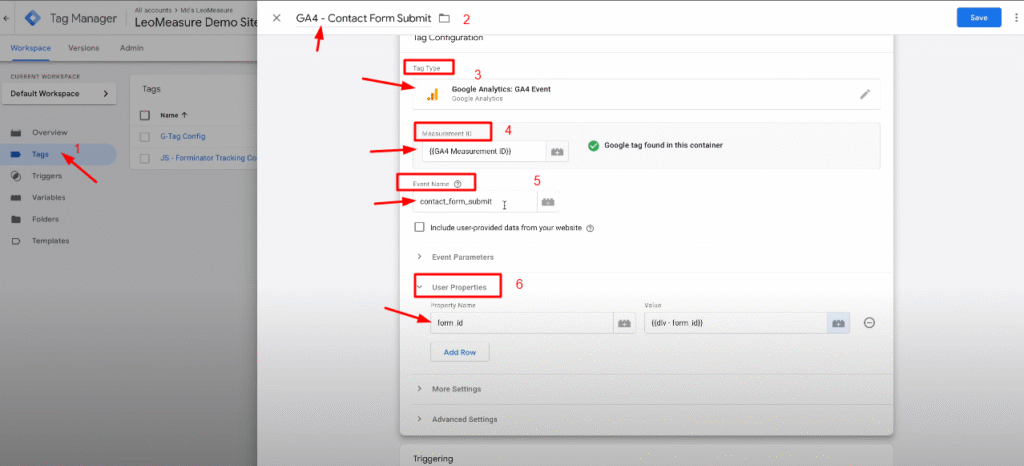Image resolution: width=1024 pixels, height=466 pixels.
Task: Edit tag type using the pencil icon
Action: click(x=865, y=94)
